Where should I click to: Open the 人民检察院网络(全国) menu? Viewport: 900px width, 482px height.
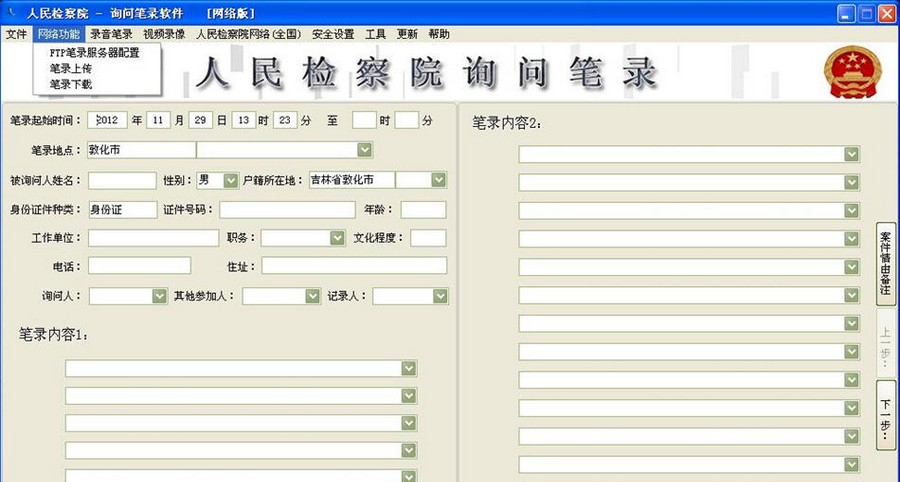click(x=249, y=34)
